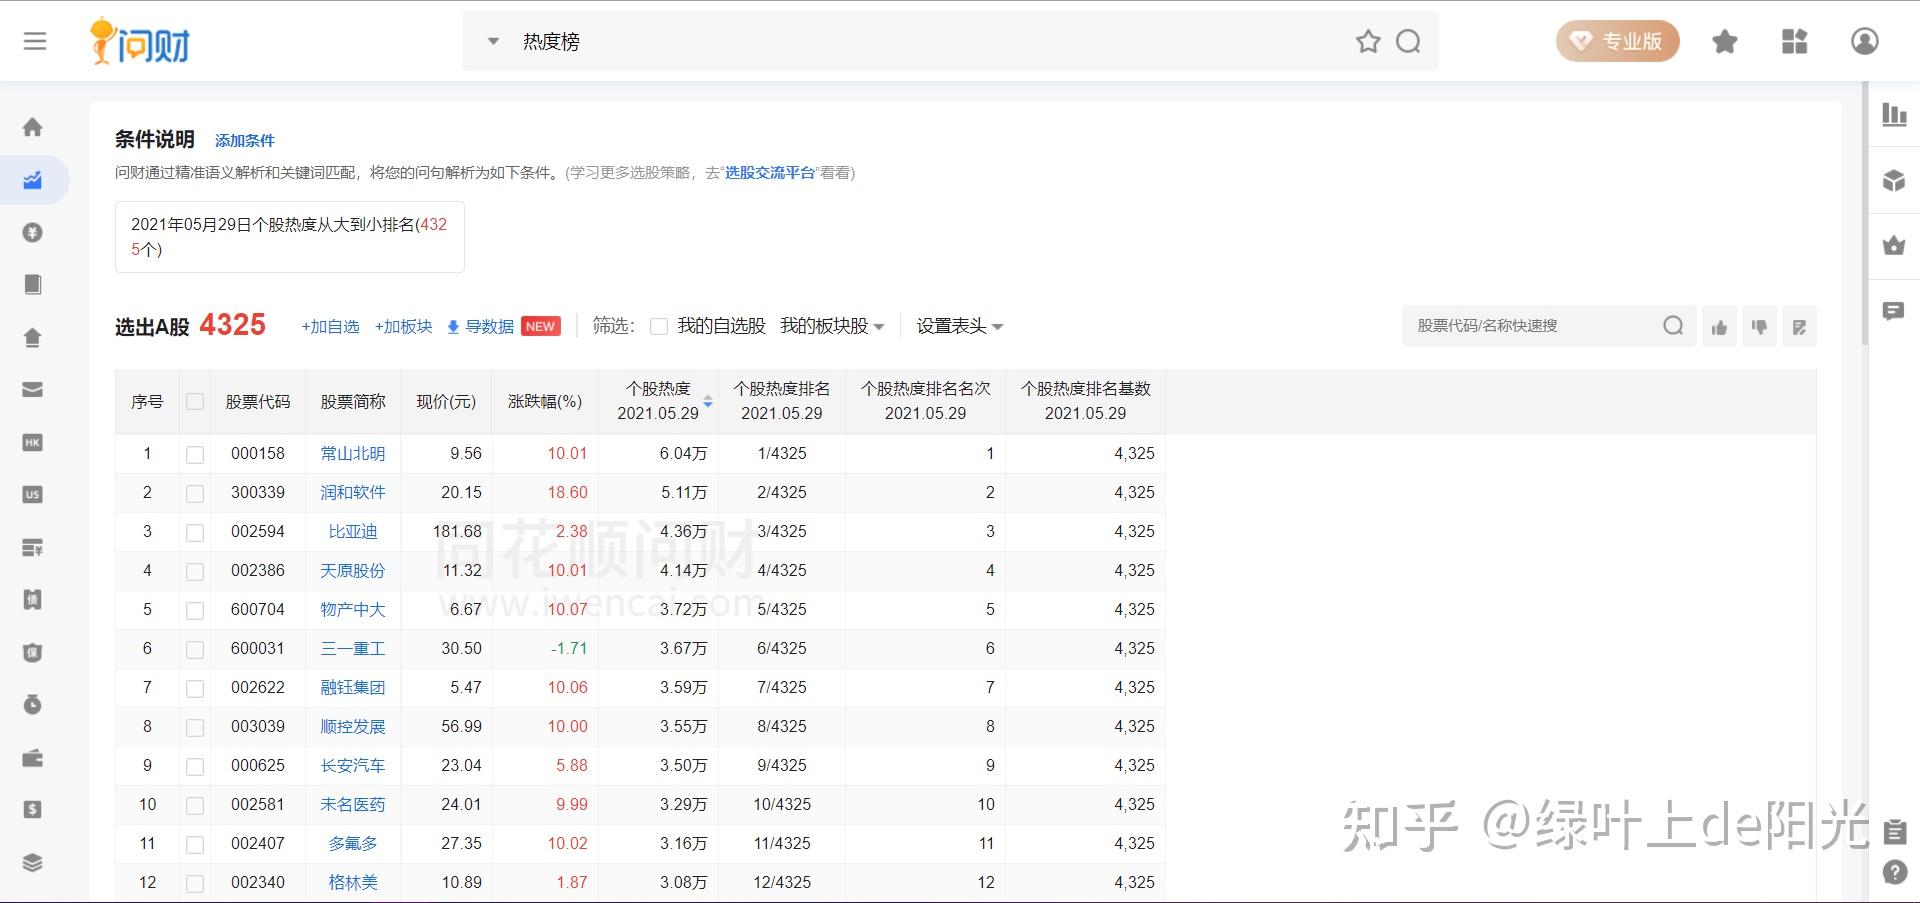This screenshot has width=1920, height=903.
Task: Check the box for stock 300339
Action: click(195, 493)
